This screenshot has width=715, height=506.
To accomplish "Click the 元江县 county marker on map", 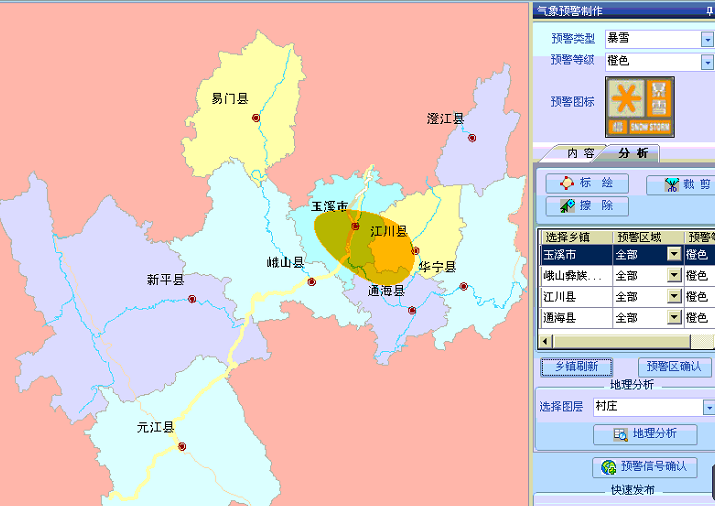I will pyautogui.click(x=182, y=447).
